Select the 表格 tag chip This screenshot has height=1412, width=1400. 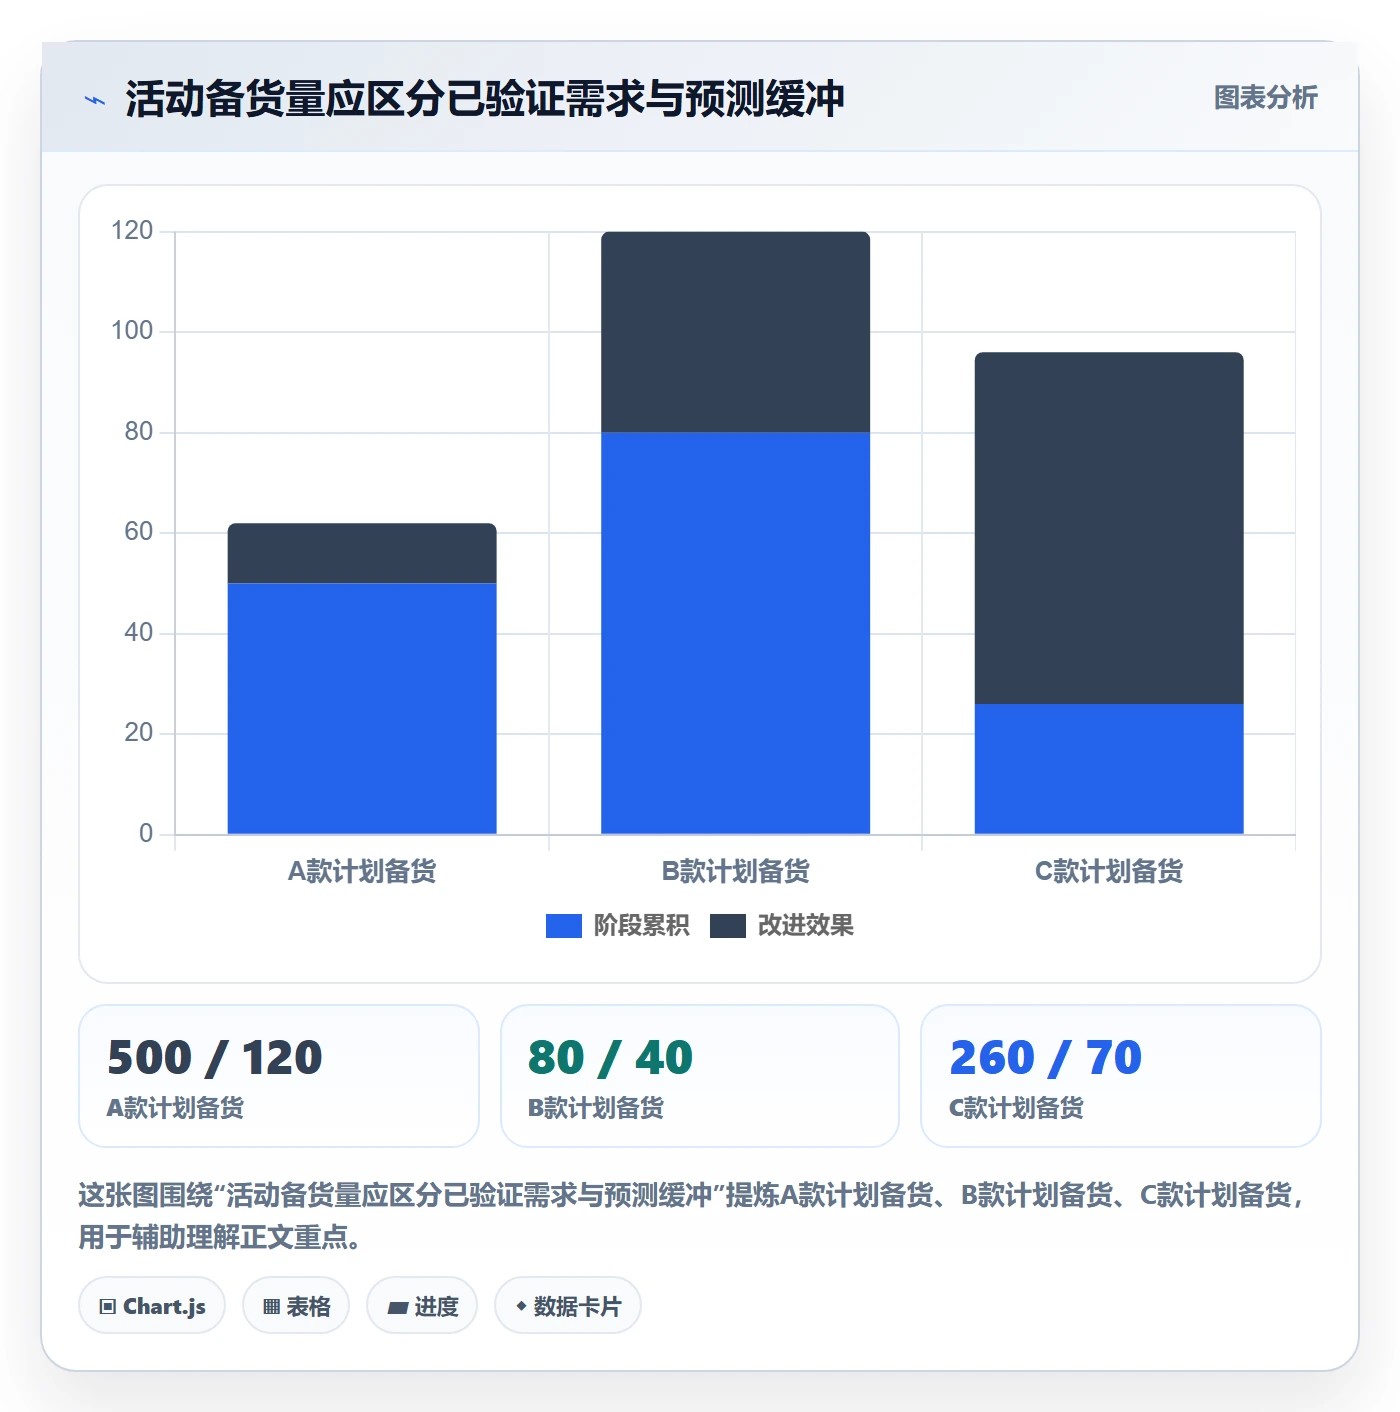click(x=296, y=1306)
